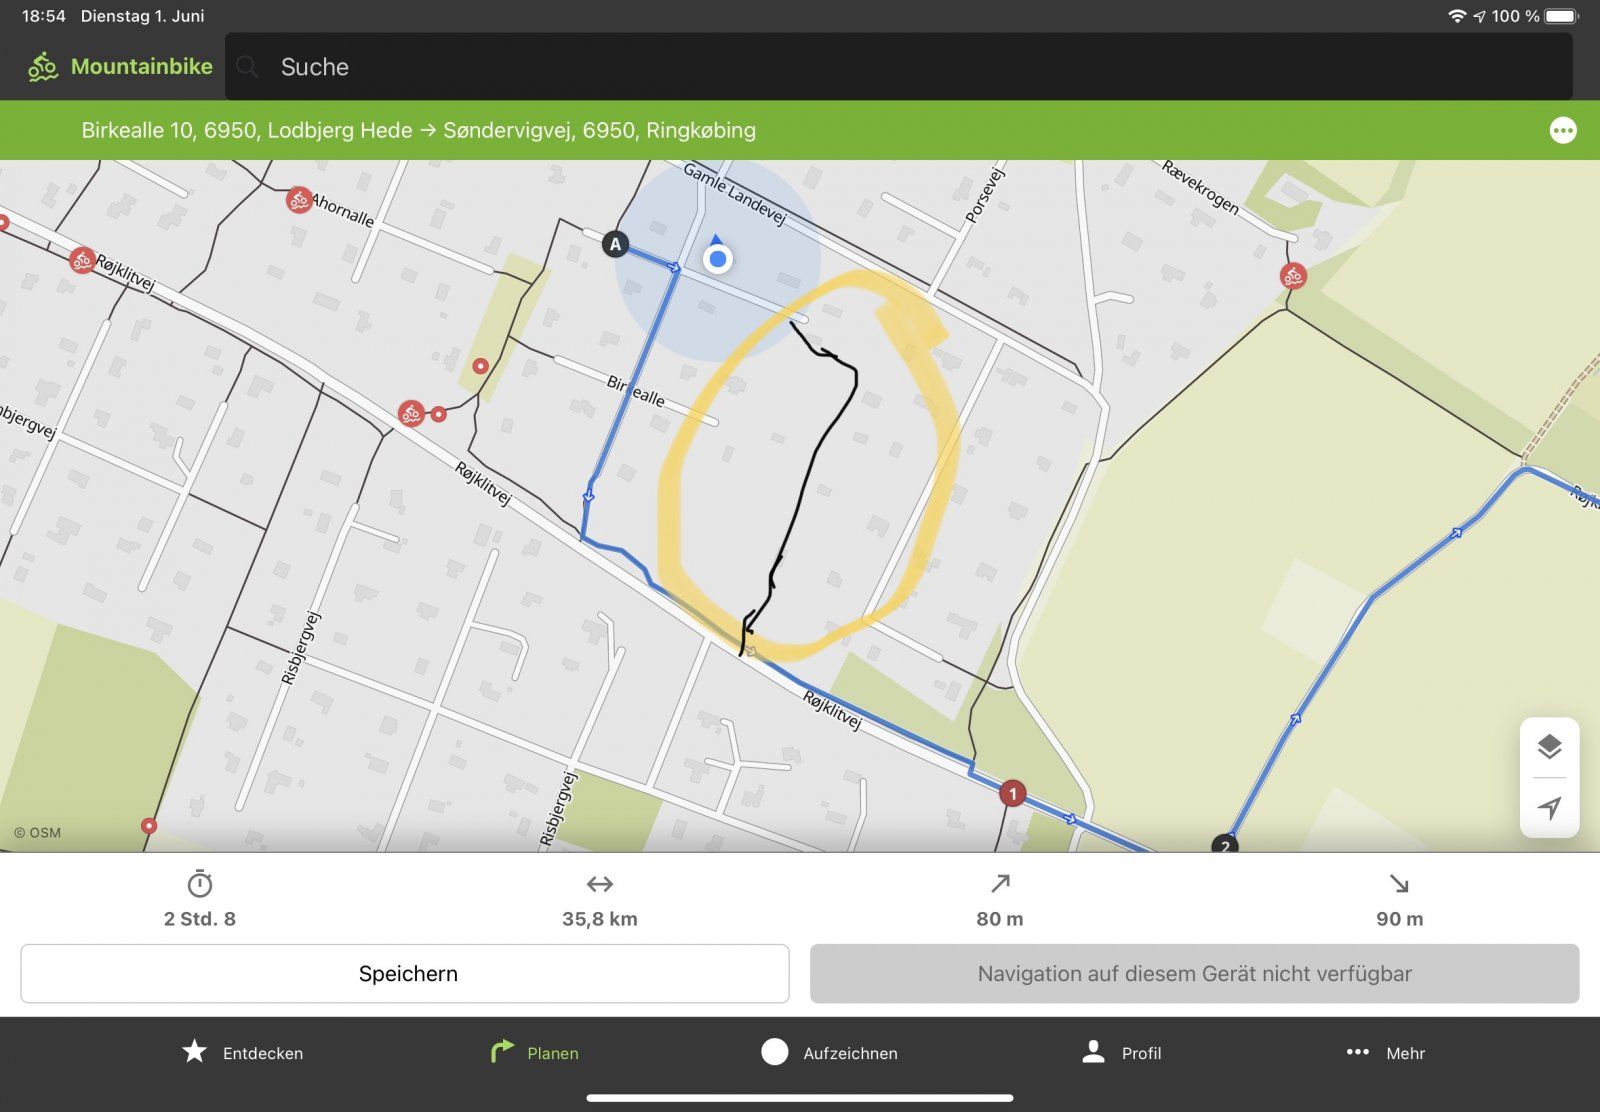Open the Mehr menu tab
This screenshot has height=1112, width=1600.
coord(1385,1052)
